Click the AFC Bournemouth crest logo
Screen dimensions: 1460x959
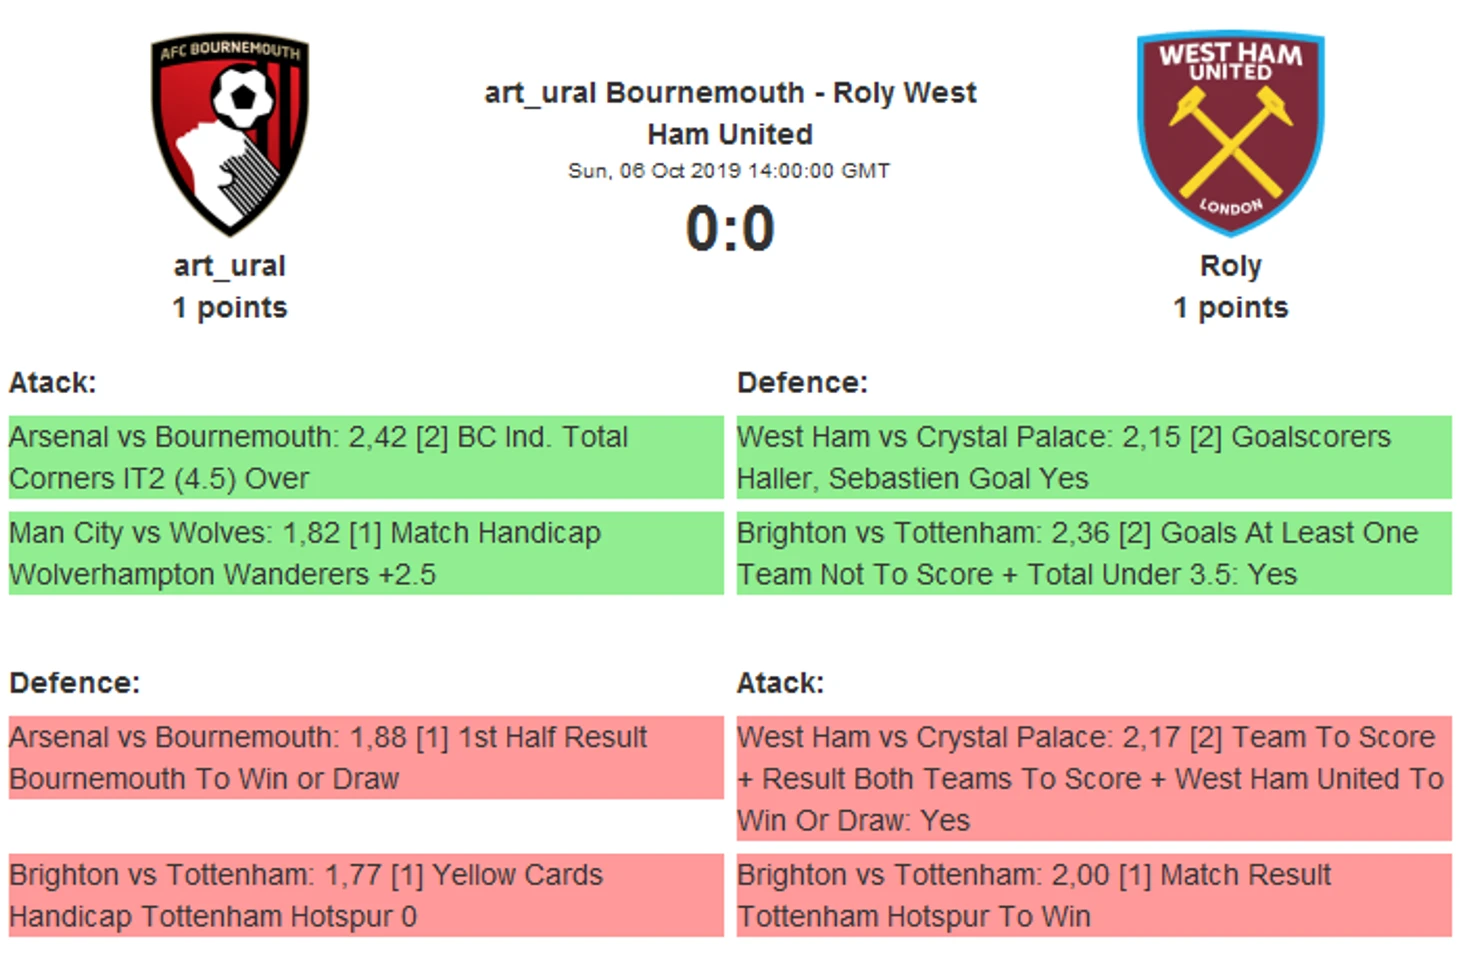(x=230, y=135)
